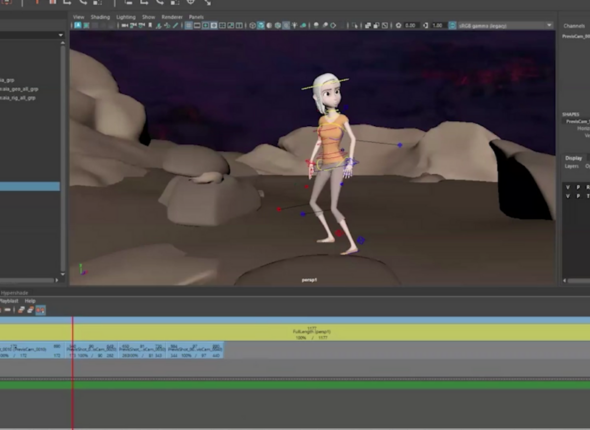This screenshot has width=590, height=430.
Task: Click the X-Ray Active Components icon
Action: [376, 26]
